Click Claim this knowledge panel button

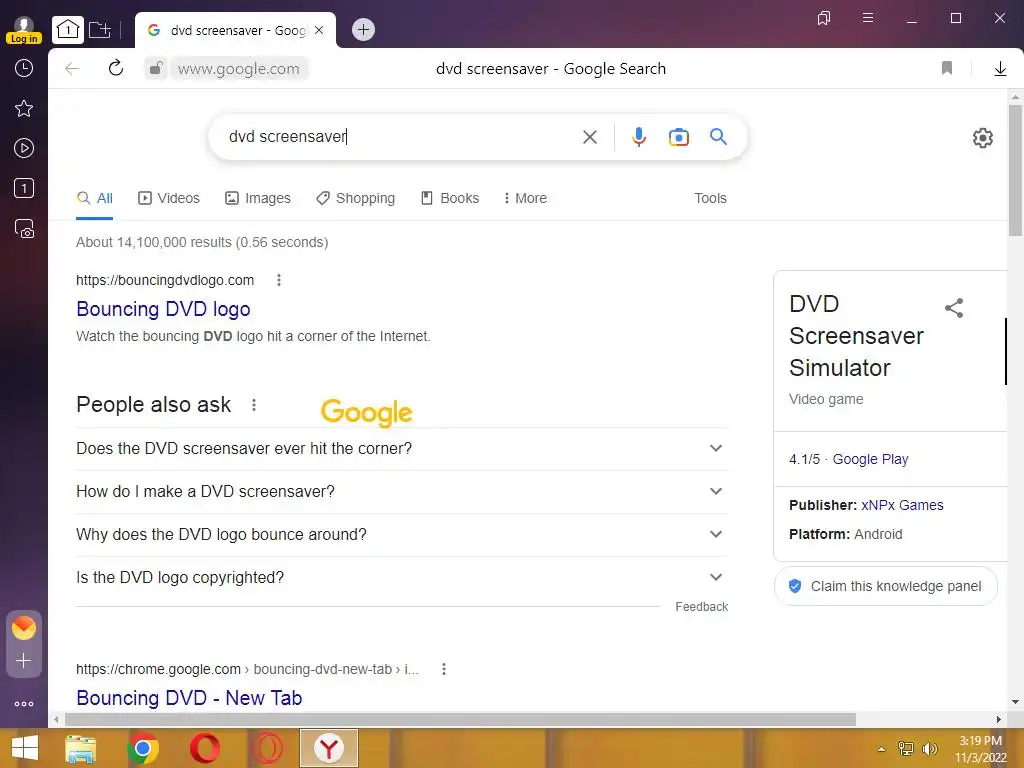click(x=886, y=586)
